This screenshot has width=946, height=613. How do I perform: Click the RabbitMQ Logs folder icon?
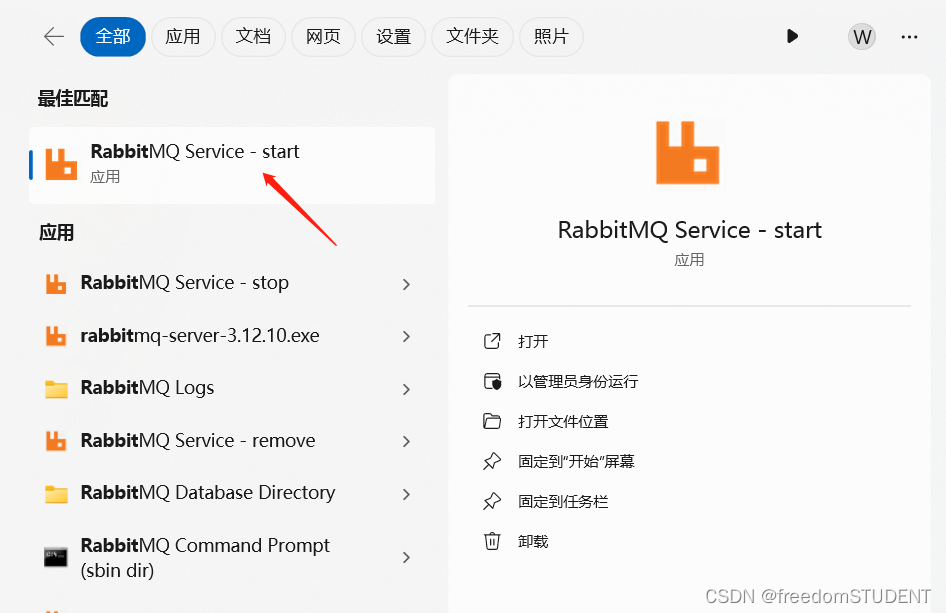pos(56,389)
